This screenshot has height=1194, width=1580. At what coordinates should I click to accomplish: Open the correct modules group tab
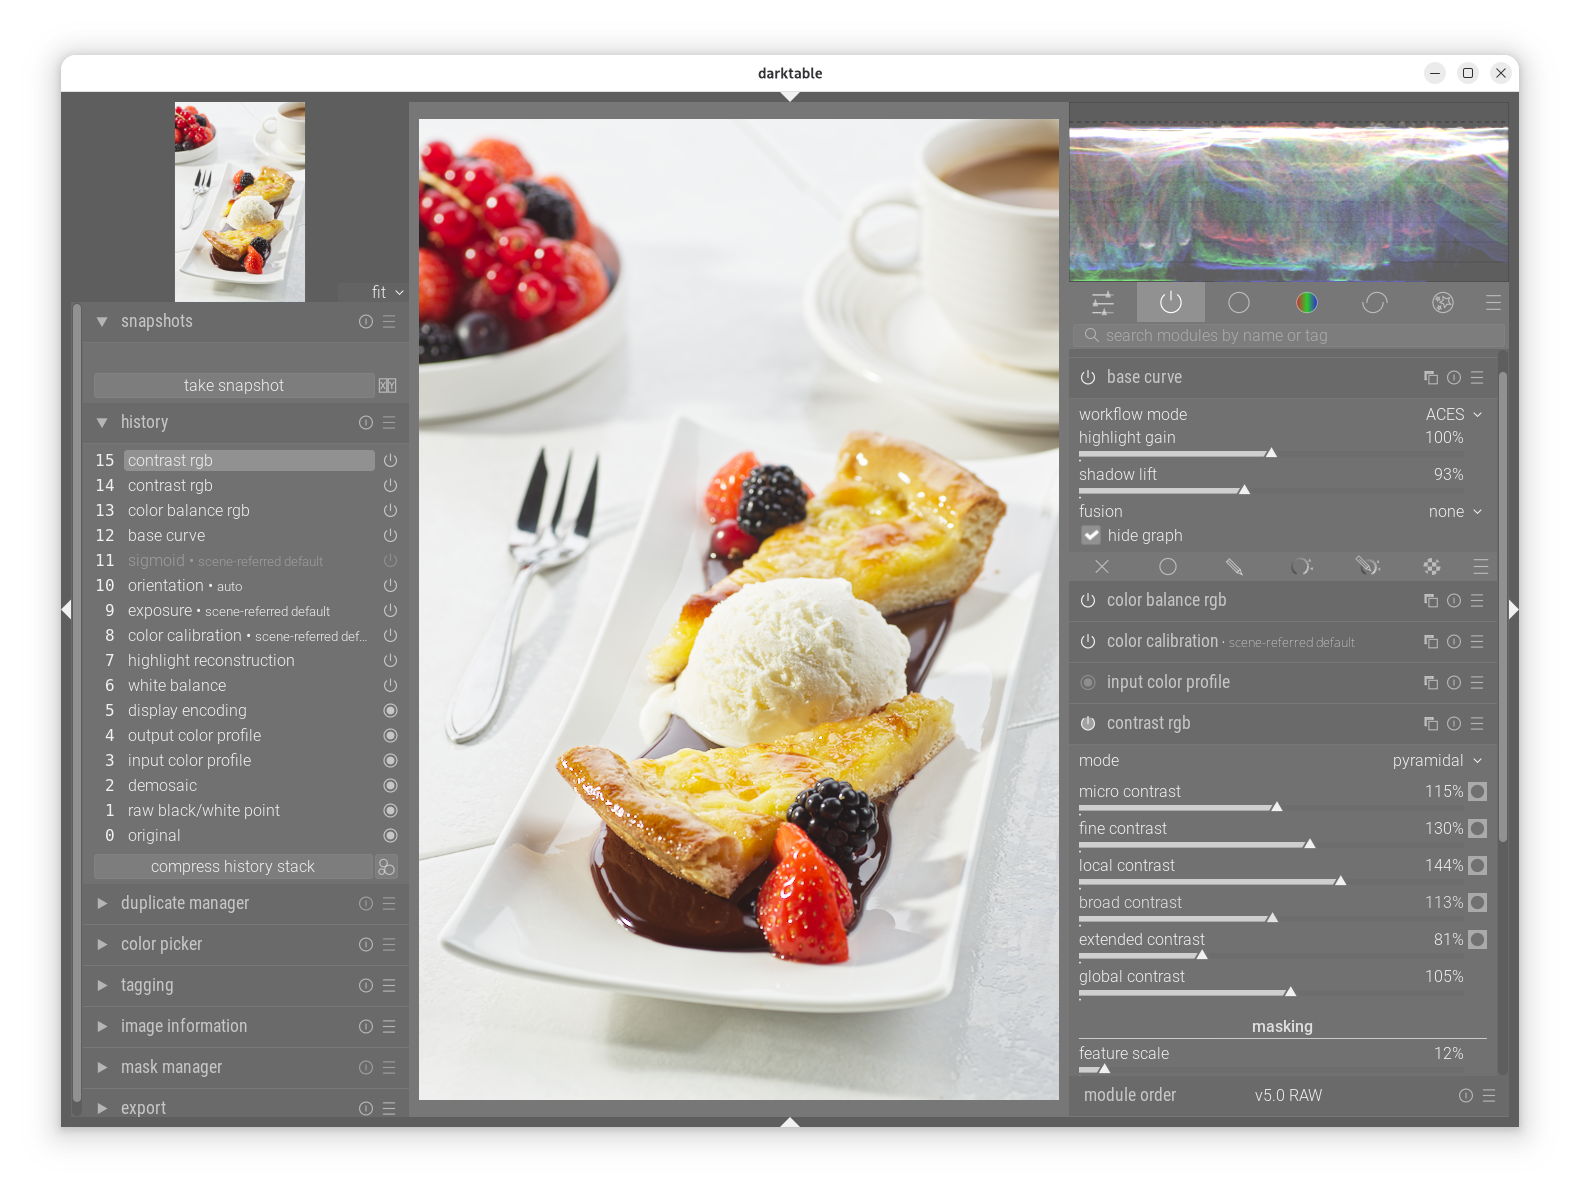[x=1375, y=302]
